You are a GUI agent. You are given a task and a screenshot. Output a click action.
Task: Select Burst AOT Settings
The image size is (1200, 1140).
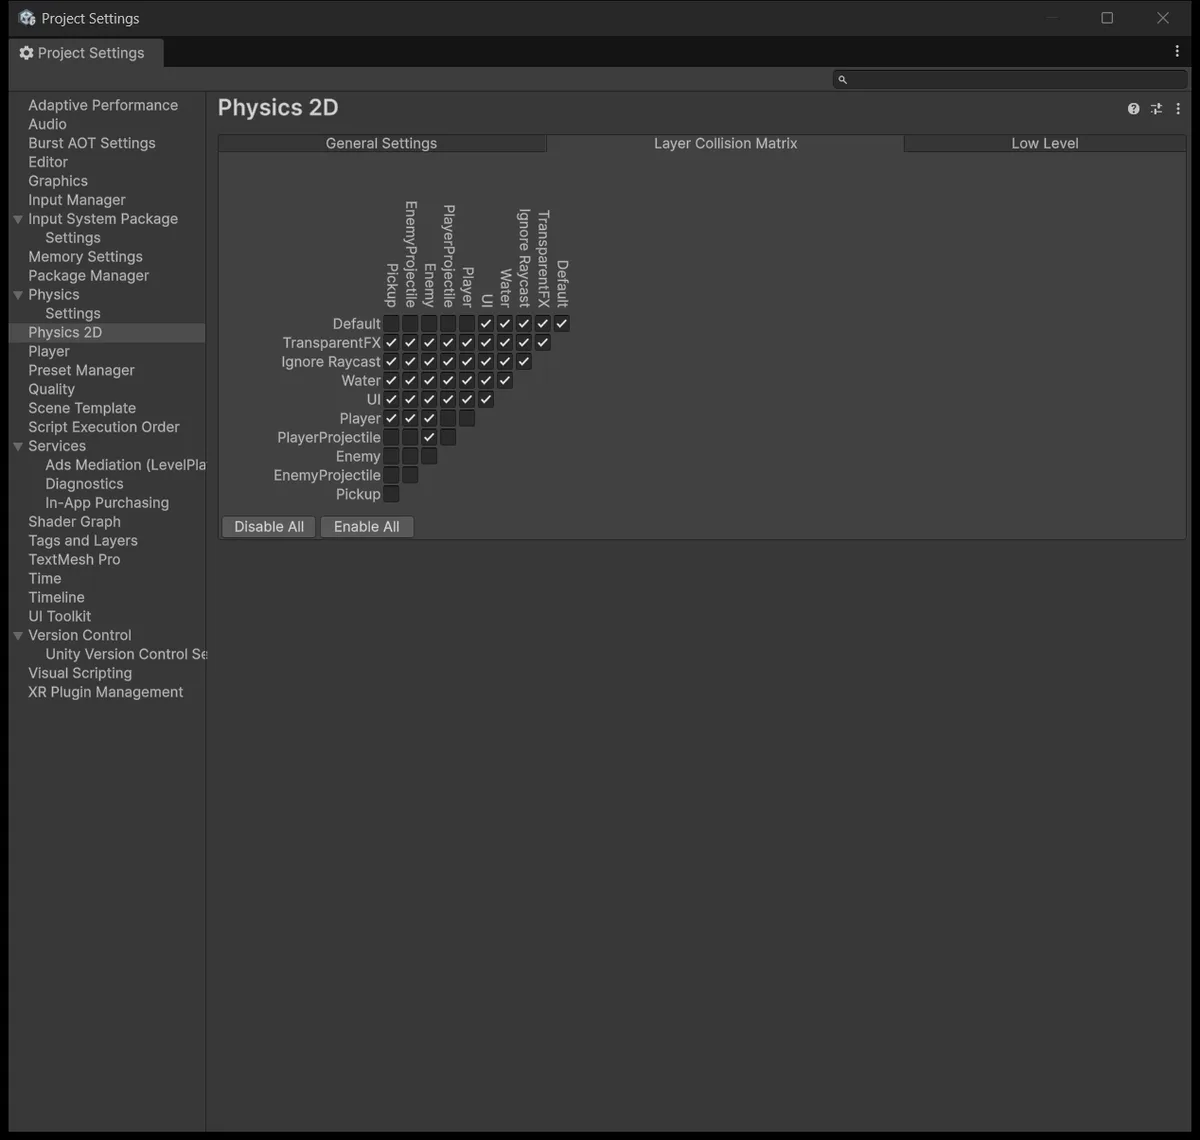click(92, 143)
